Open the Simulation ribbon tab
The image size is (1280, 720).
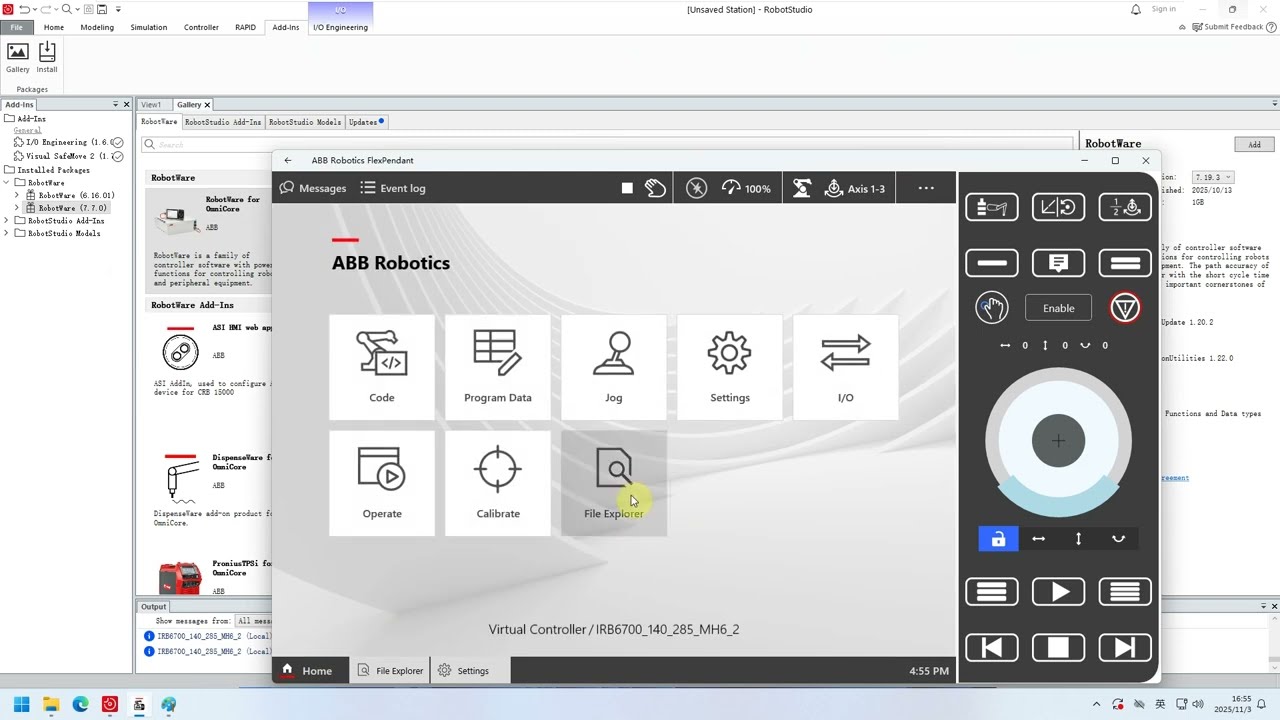click(x=149, y=27)
